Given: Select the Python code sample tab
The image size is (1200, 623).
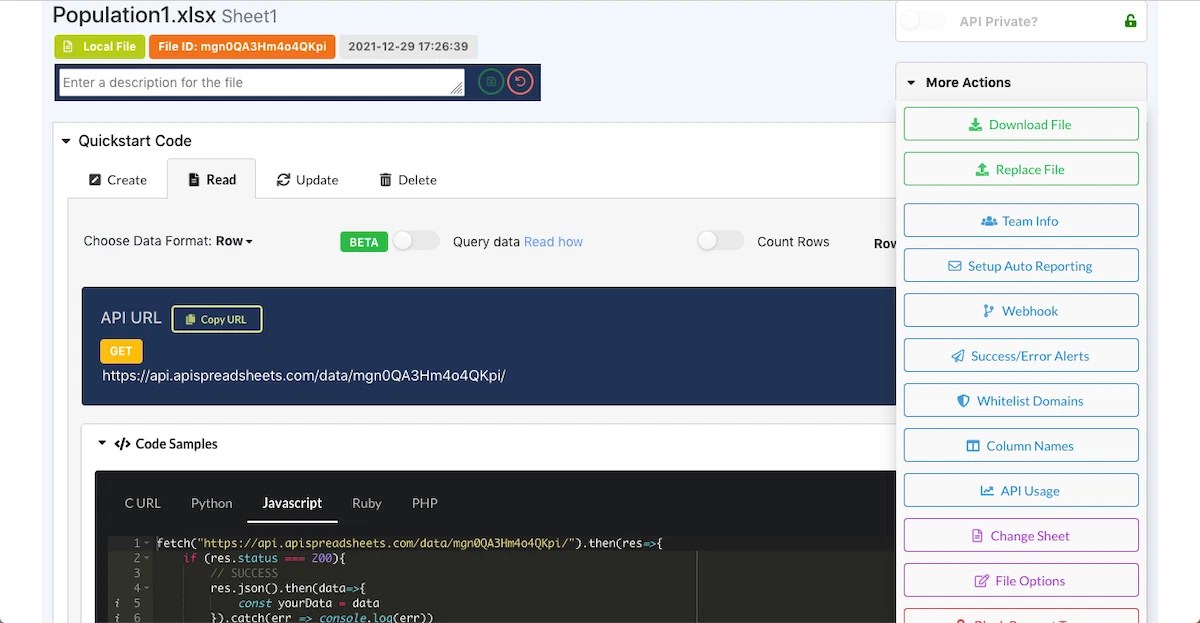Looking at the screenshot, I should coord(211,503).
